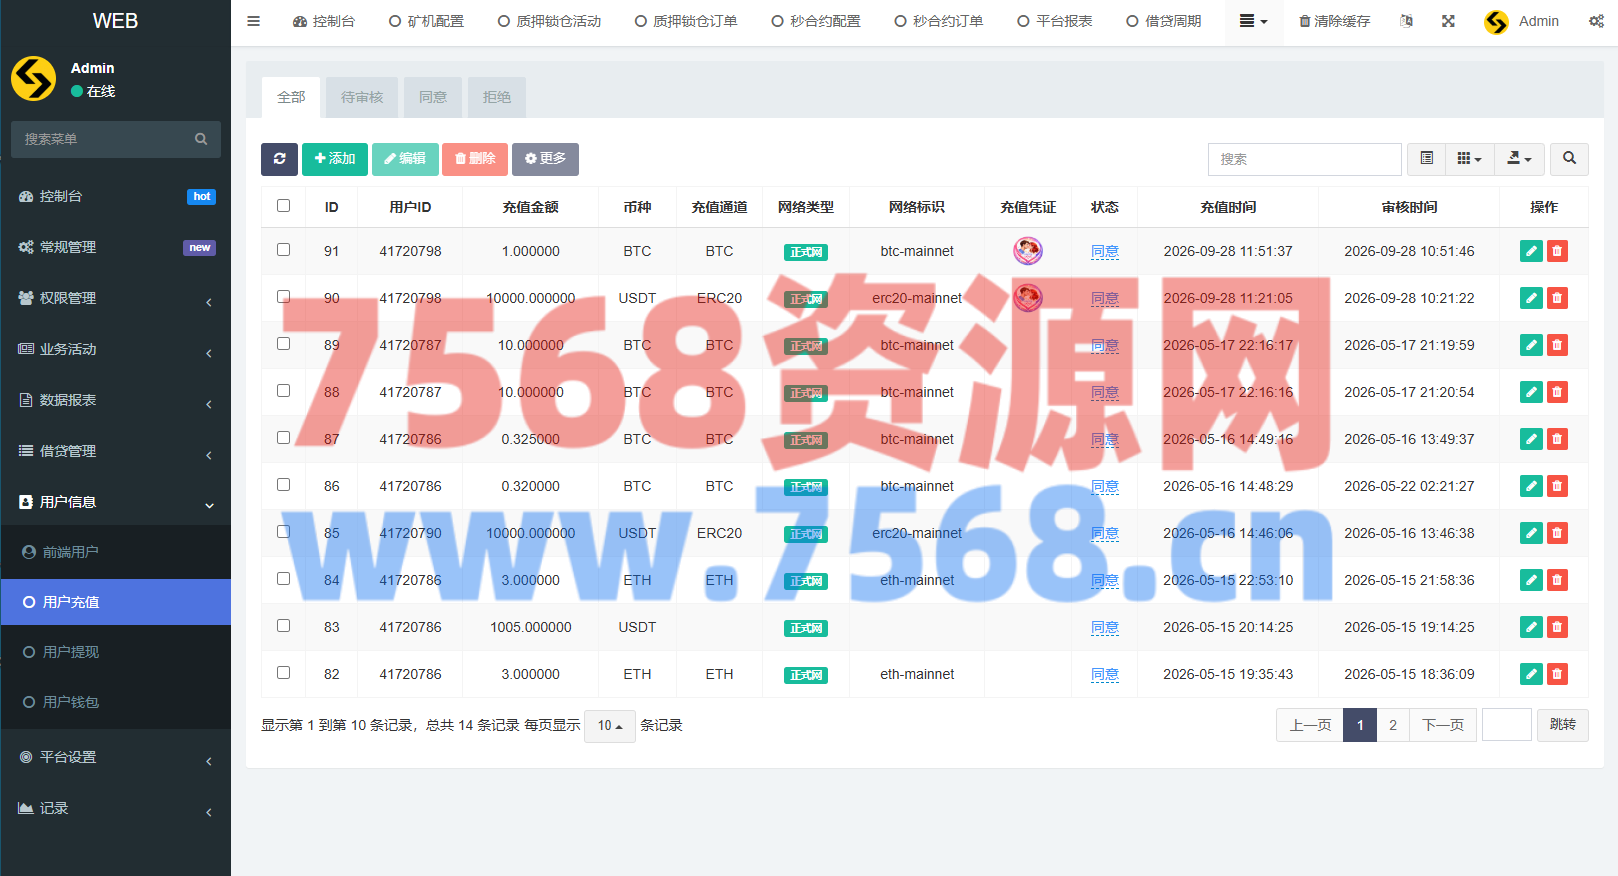This screenshot has height=876, width=1618.
Task: Switch to the 同意 filter tab
Action: pos(433,97)
